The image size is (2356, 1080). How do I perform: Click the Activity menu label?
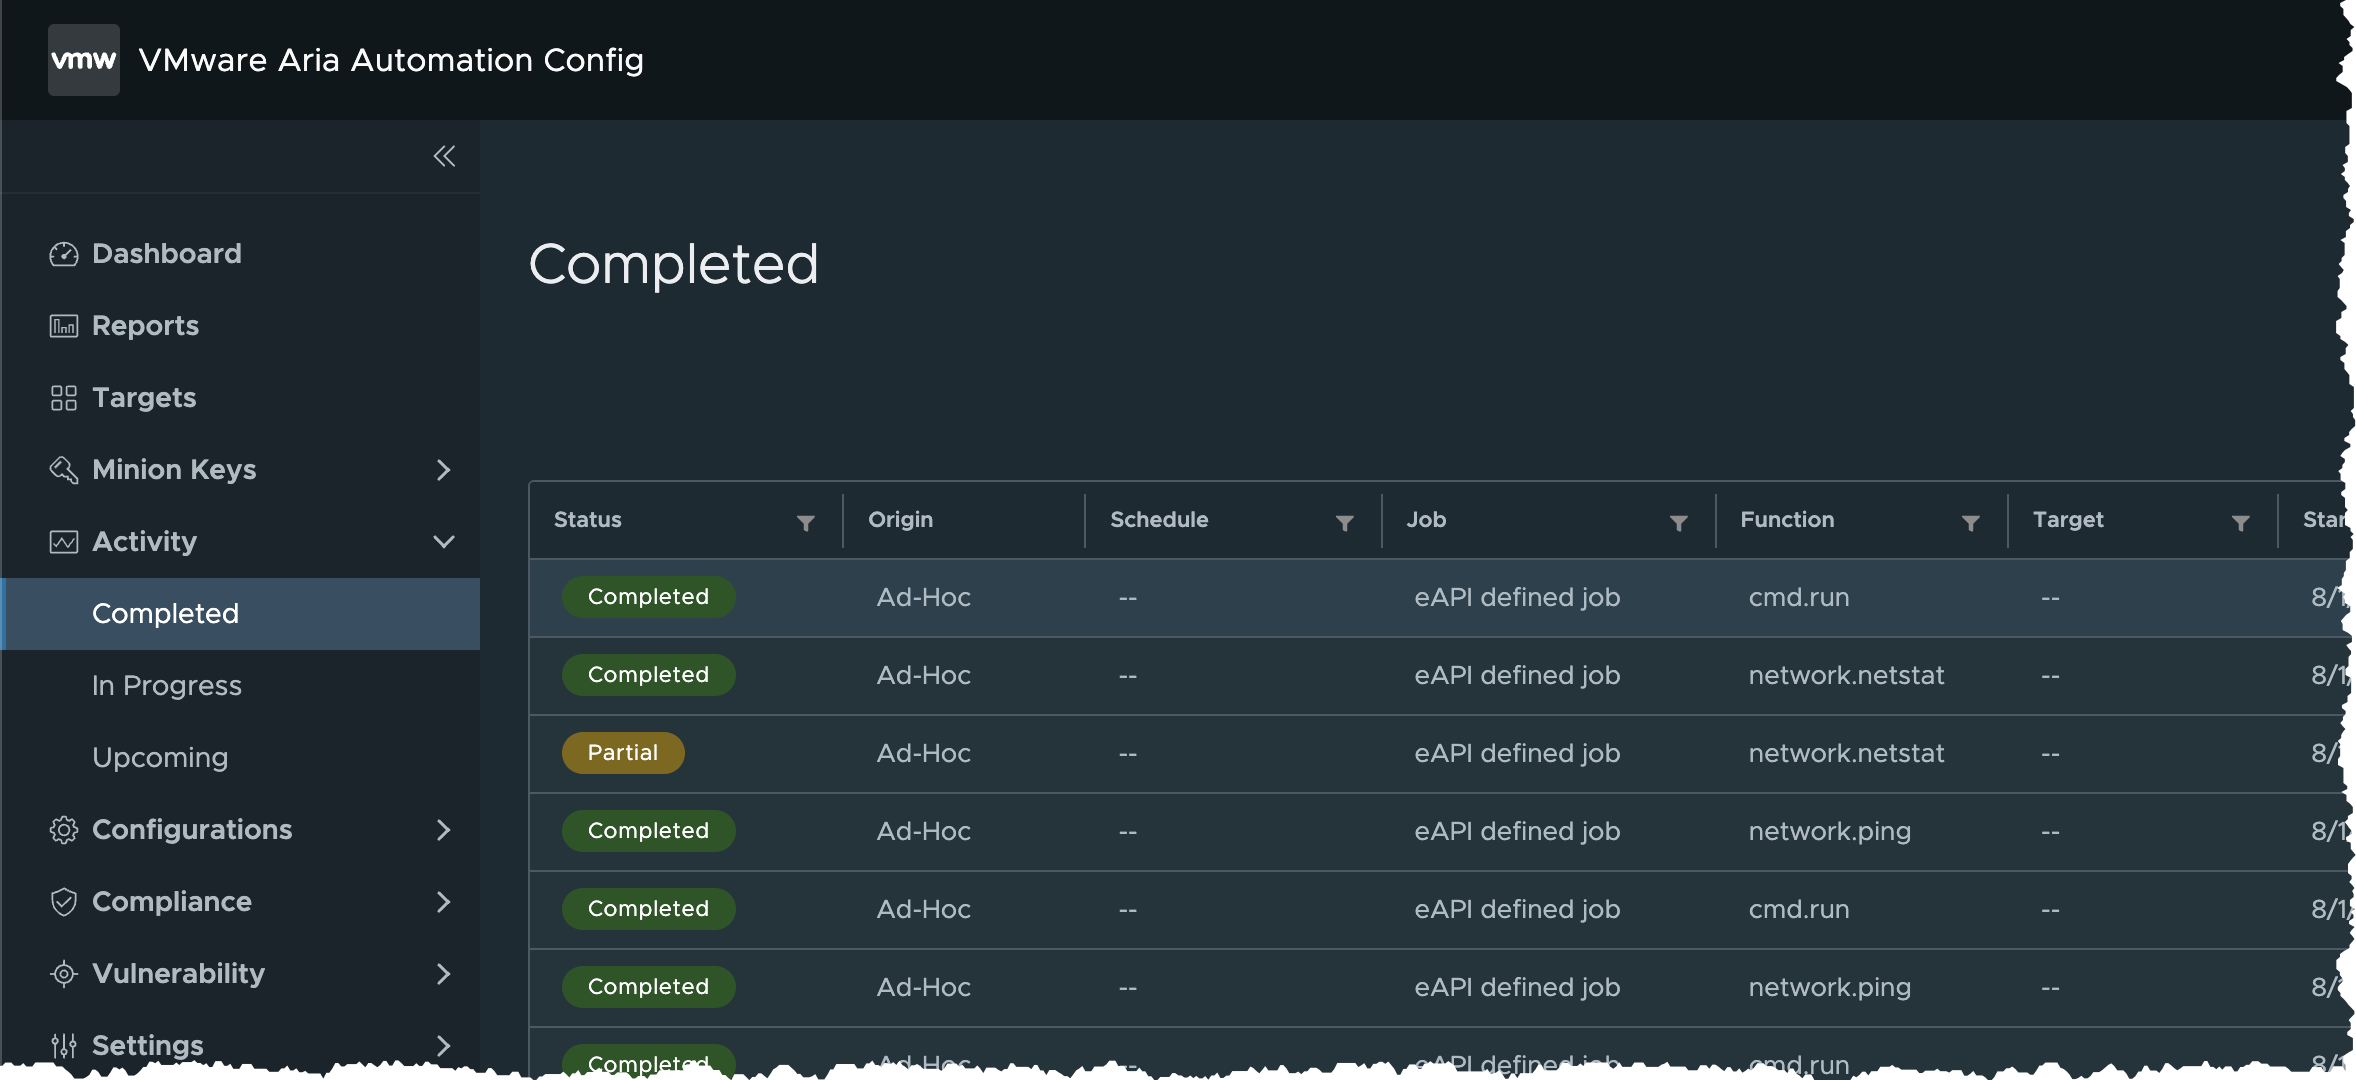point(144,542)
